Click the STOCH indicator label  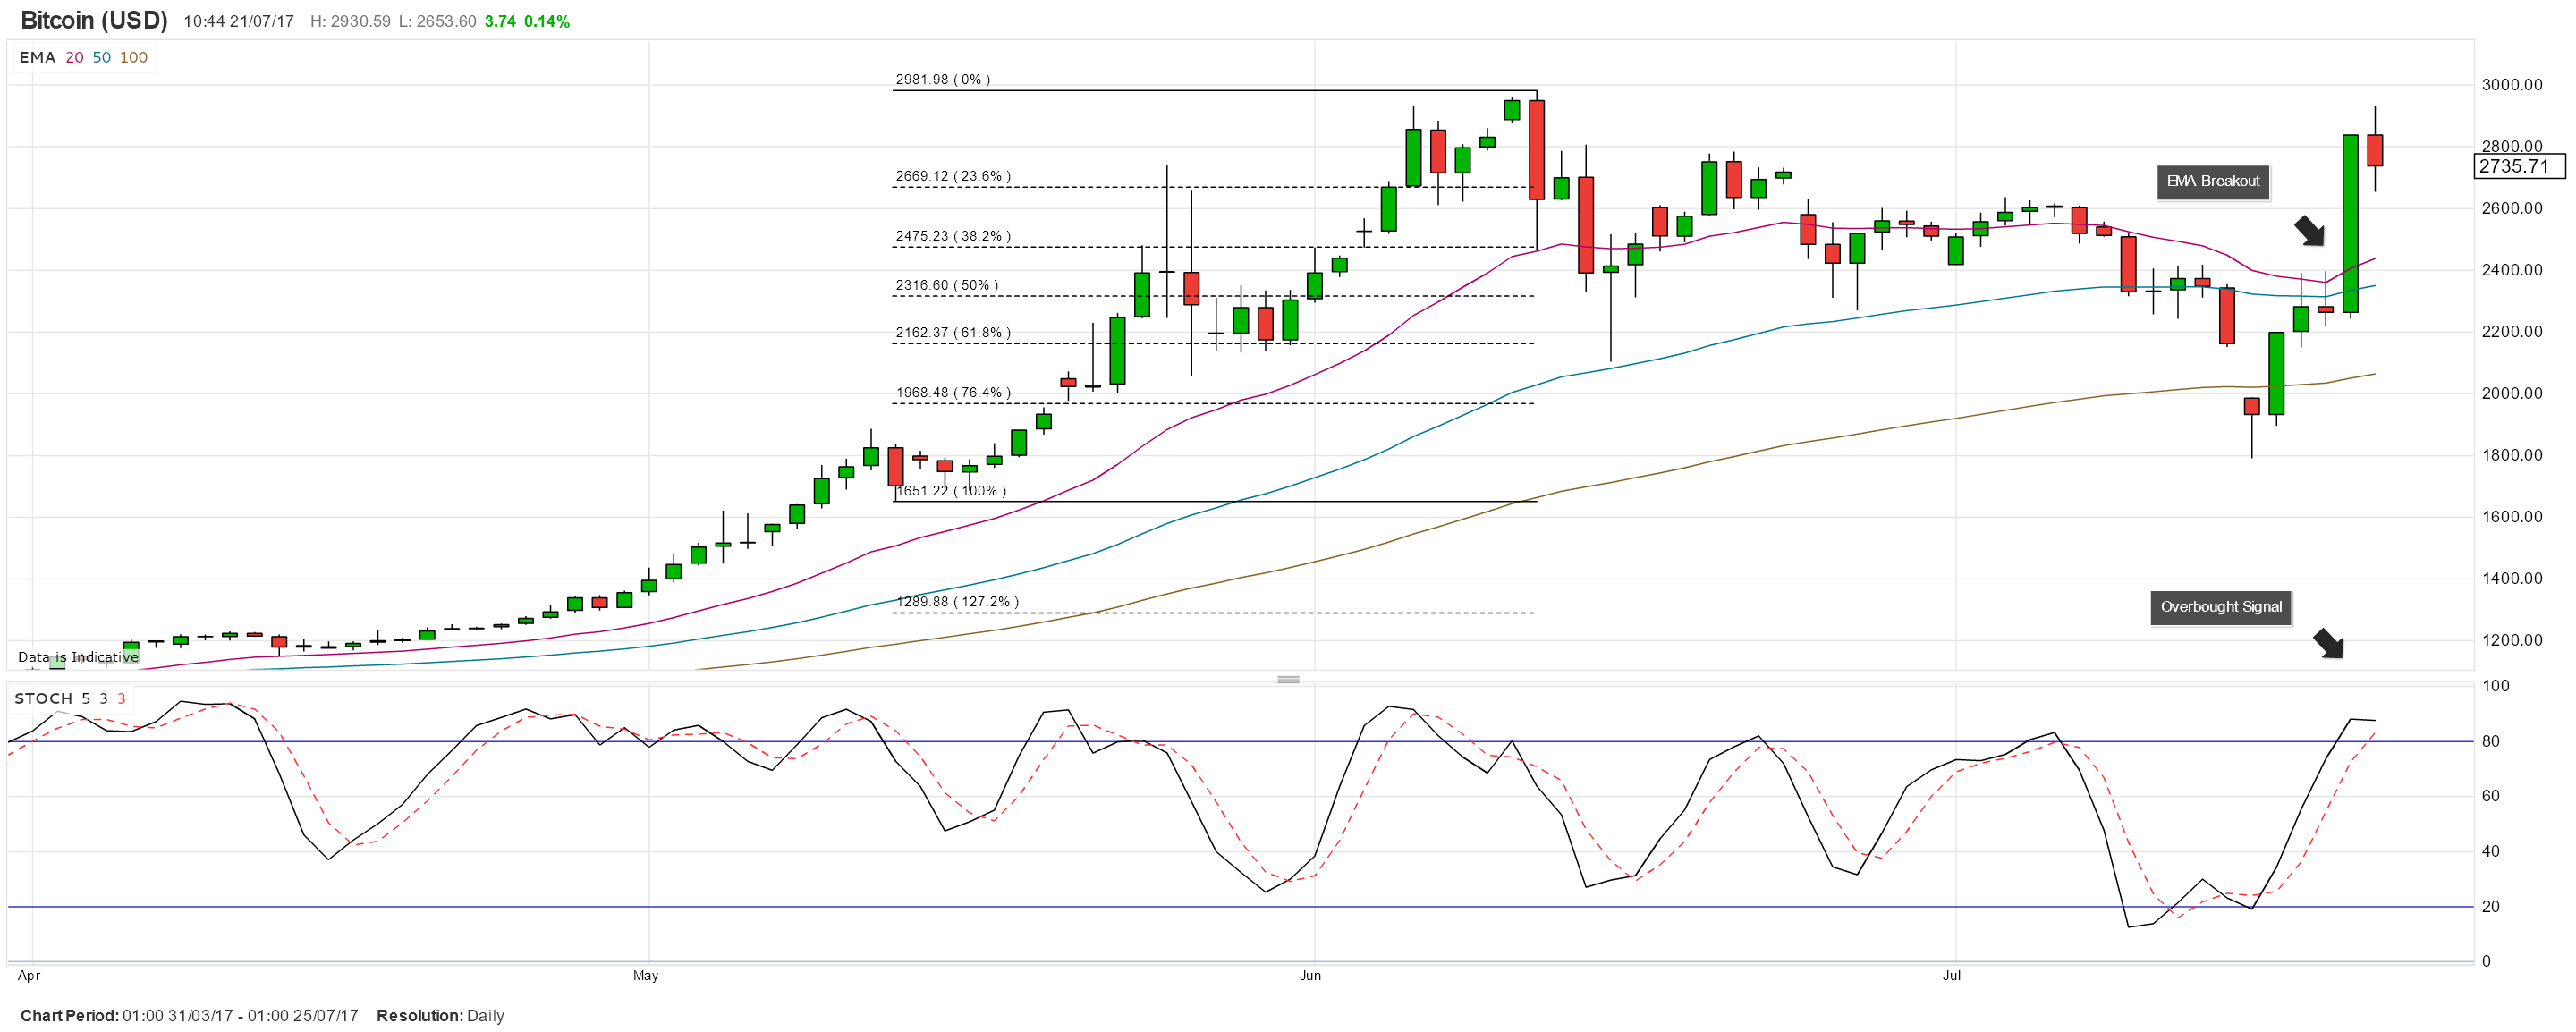pos(43,698)
